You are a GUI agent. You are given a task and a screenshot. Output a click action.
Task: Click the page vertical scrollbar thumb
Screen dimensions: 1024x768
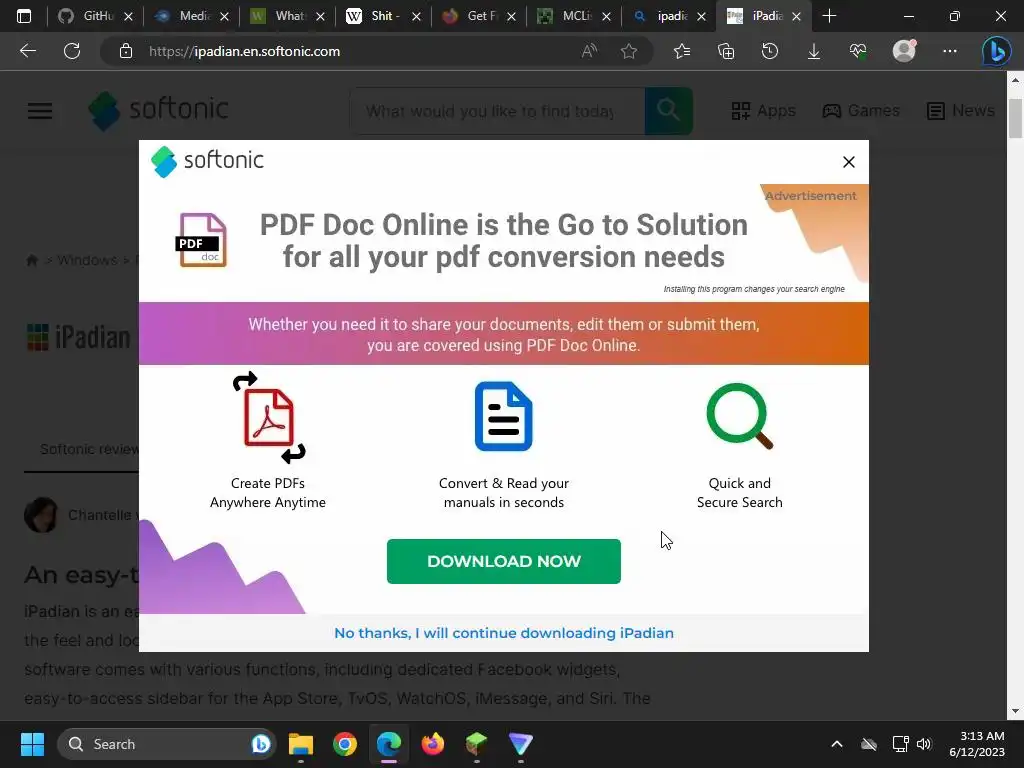point(1015,118)
